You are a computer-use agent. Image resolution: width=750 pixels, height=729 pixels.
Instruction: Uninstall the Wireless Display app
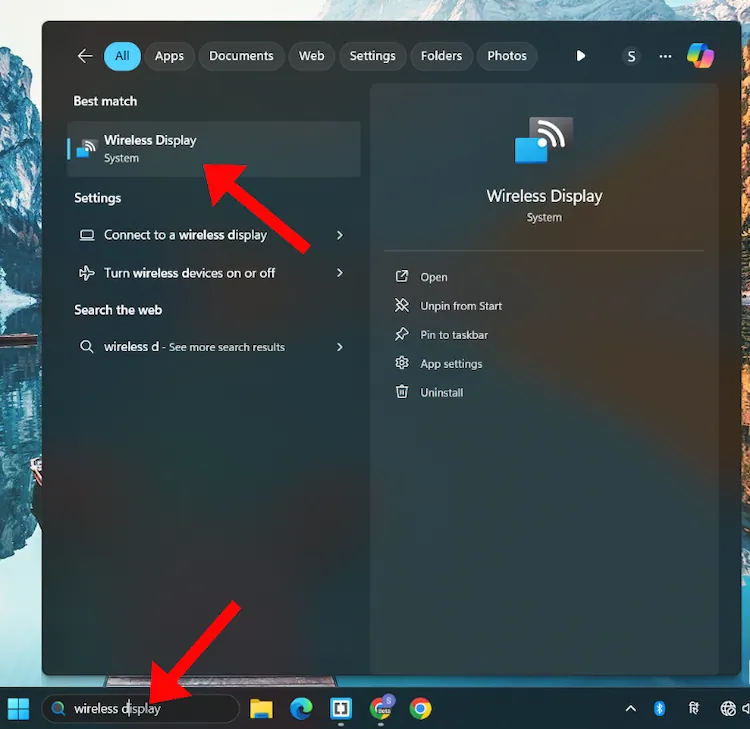pyautogui.click(x=441, y=392)
